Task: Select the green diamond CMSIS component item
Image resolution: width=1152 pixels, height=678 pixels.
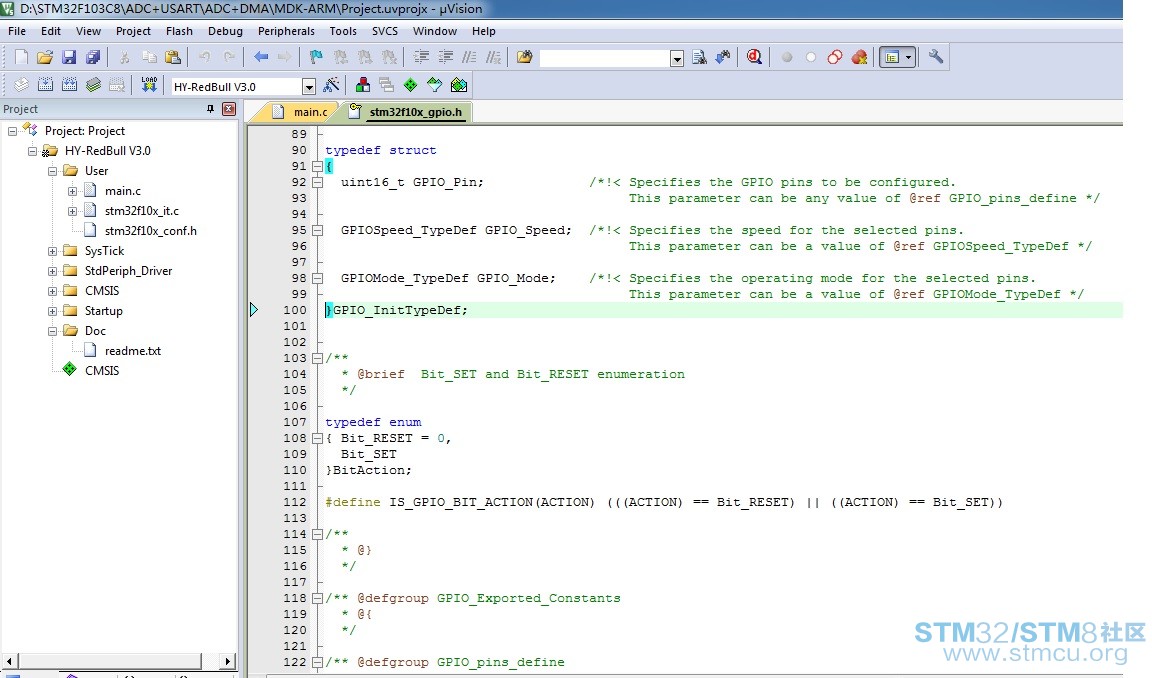Action: (x=101, y=371)
